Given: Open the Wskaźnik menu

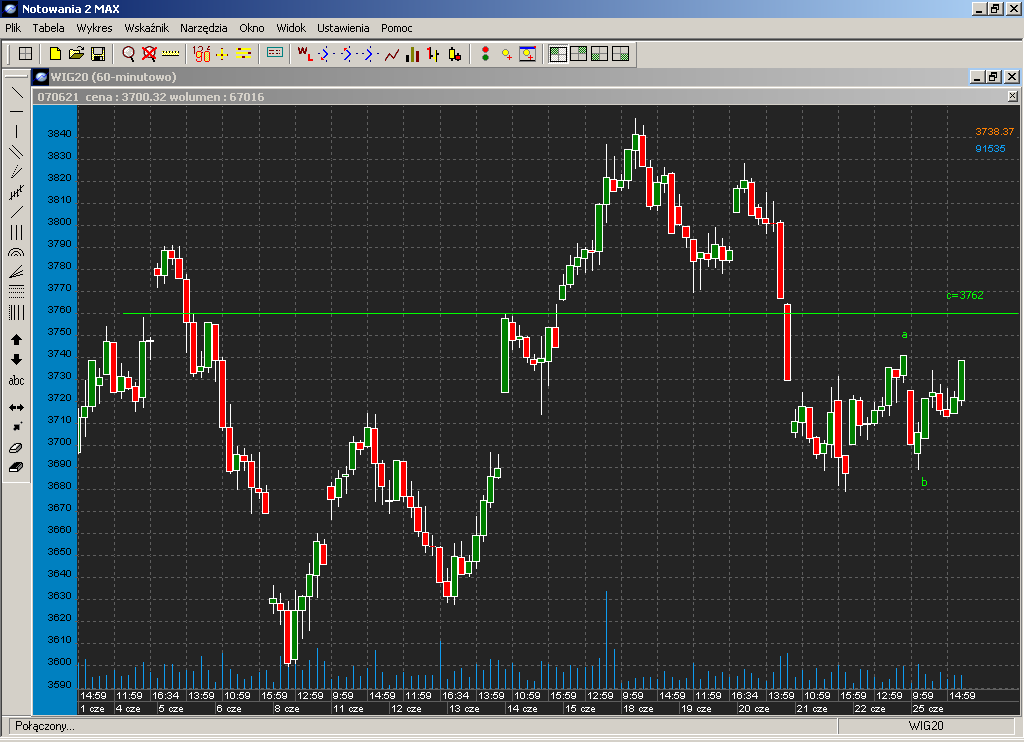Looking at the screenshot, I should [146, 28].
